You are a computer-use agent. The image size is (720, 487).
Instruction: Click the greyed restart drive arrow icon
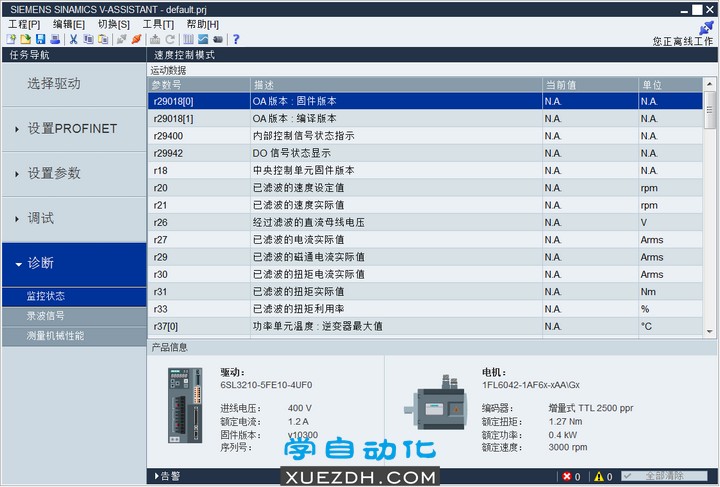(170, 39)
